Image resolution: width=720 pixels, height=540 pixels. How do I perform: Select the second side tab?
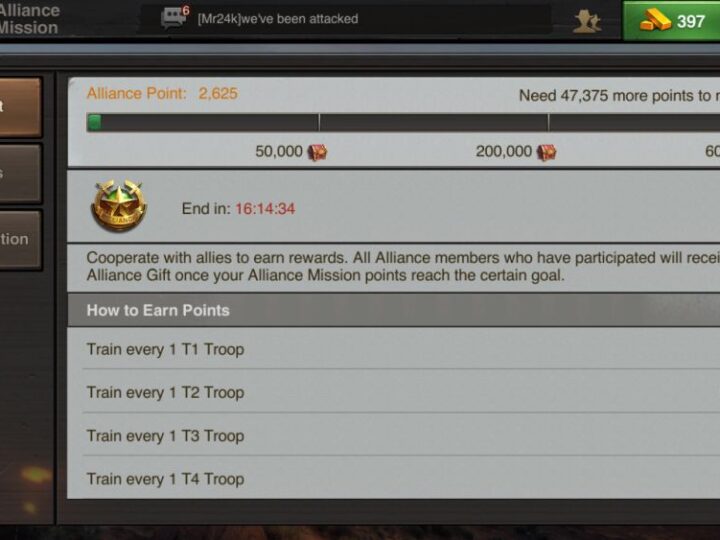(20, 174)
